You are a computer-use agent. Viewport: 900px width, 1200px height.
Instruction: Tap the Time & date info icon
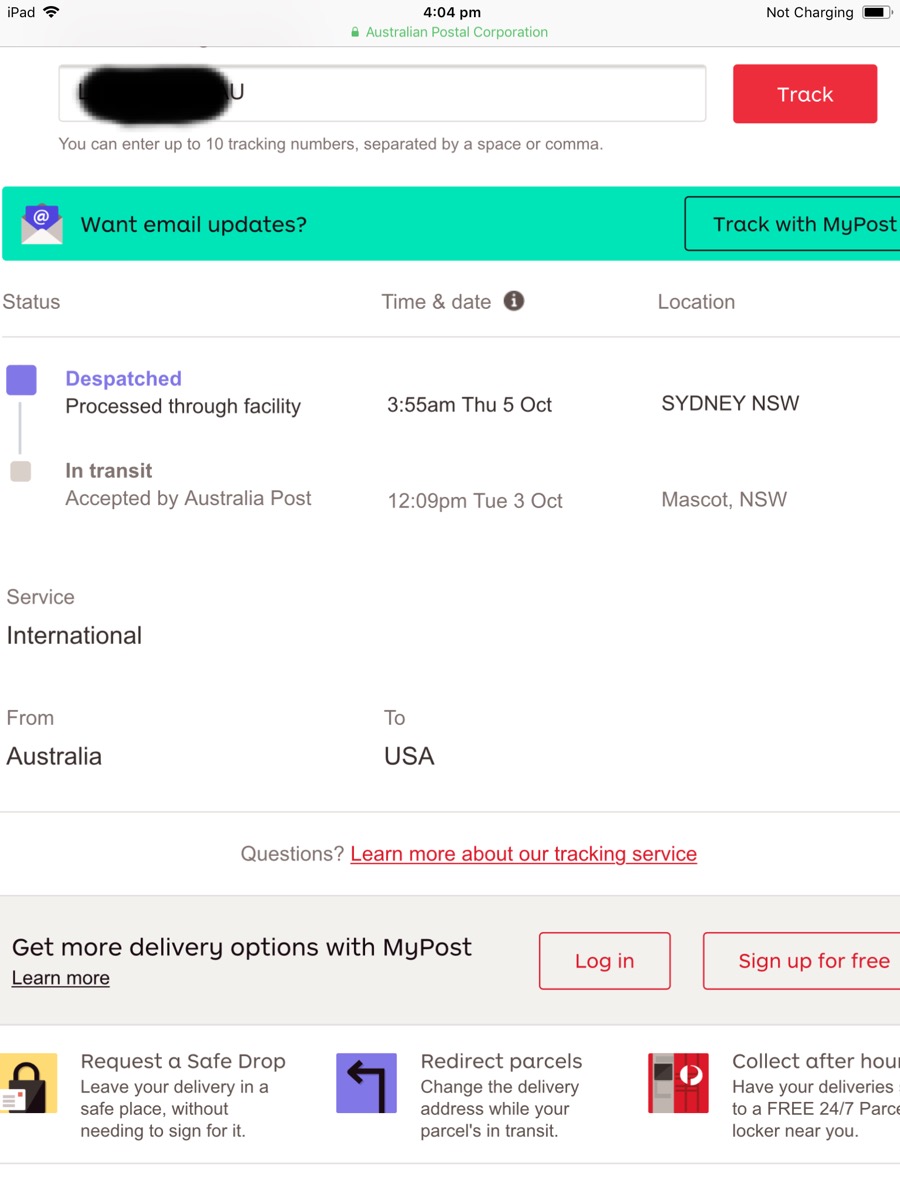[x=514, y=301]
